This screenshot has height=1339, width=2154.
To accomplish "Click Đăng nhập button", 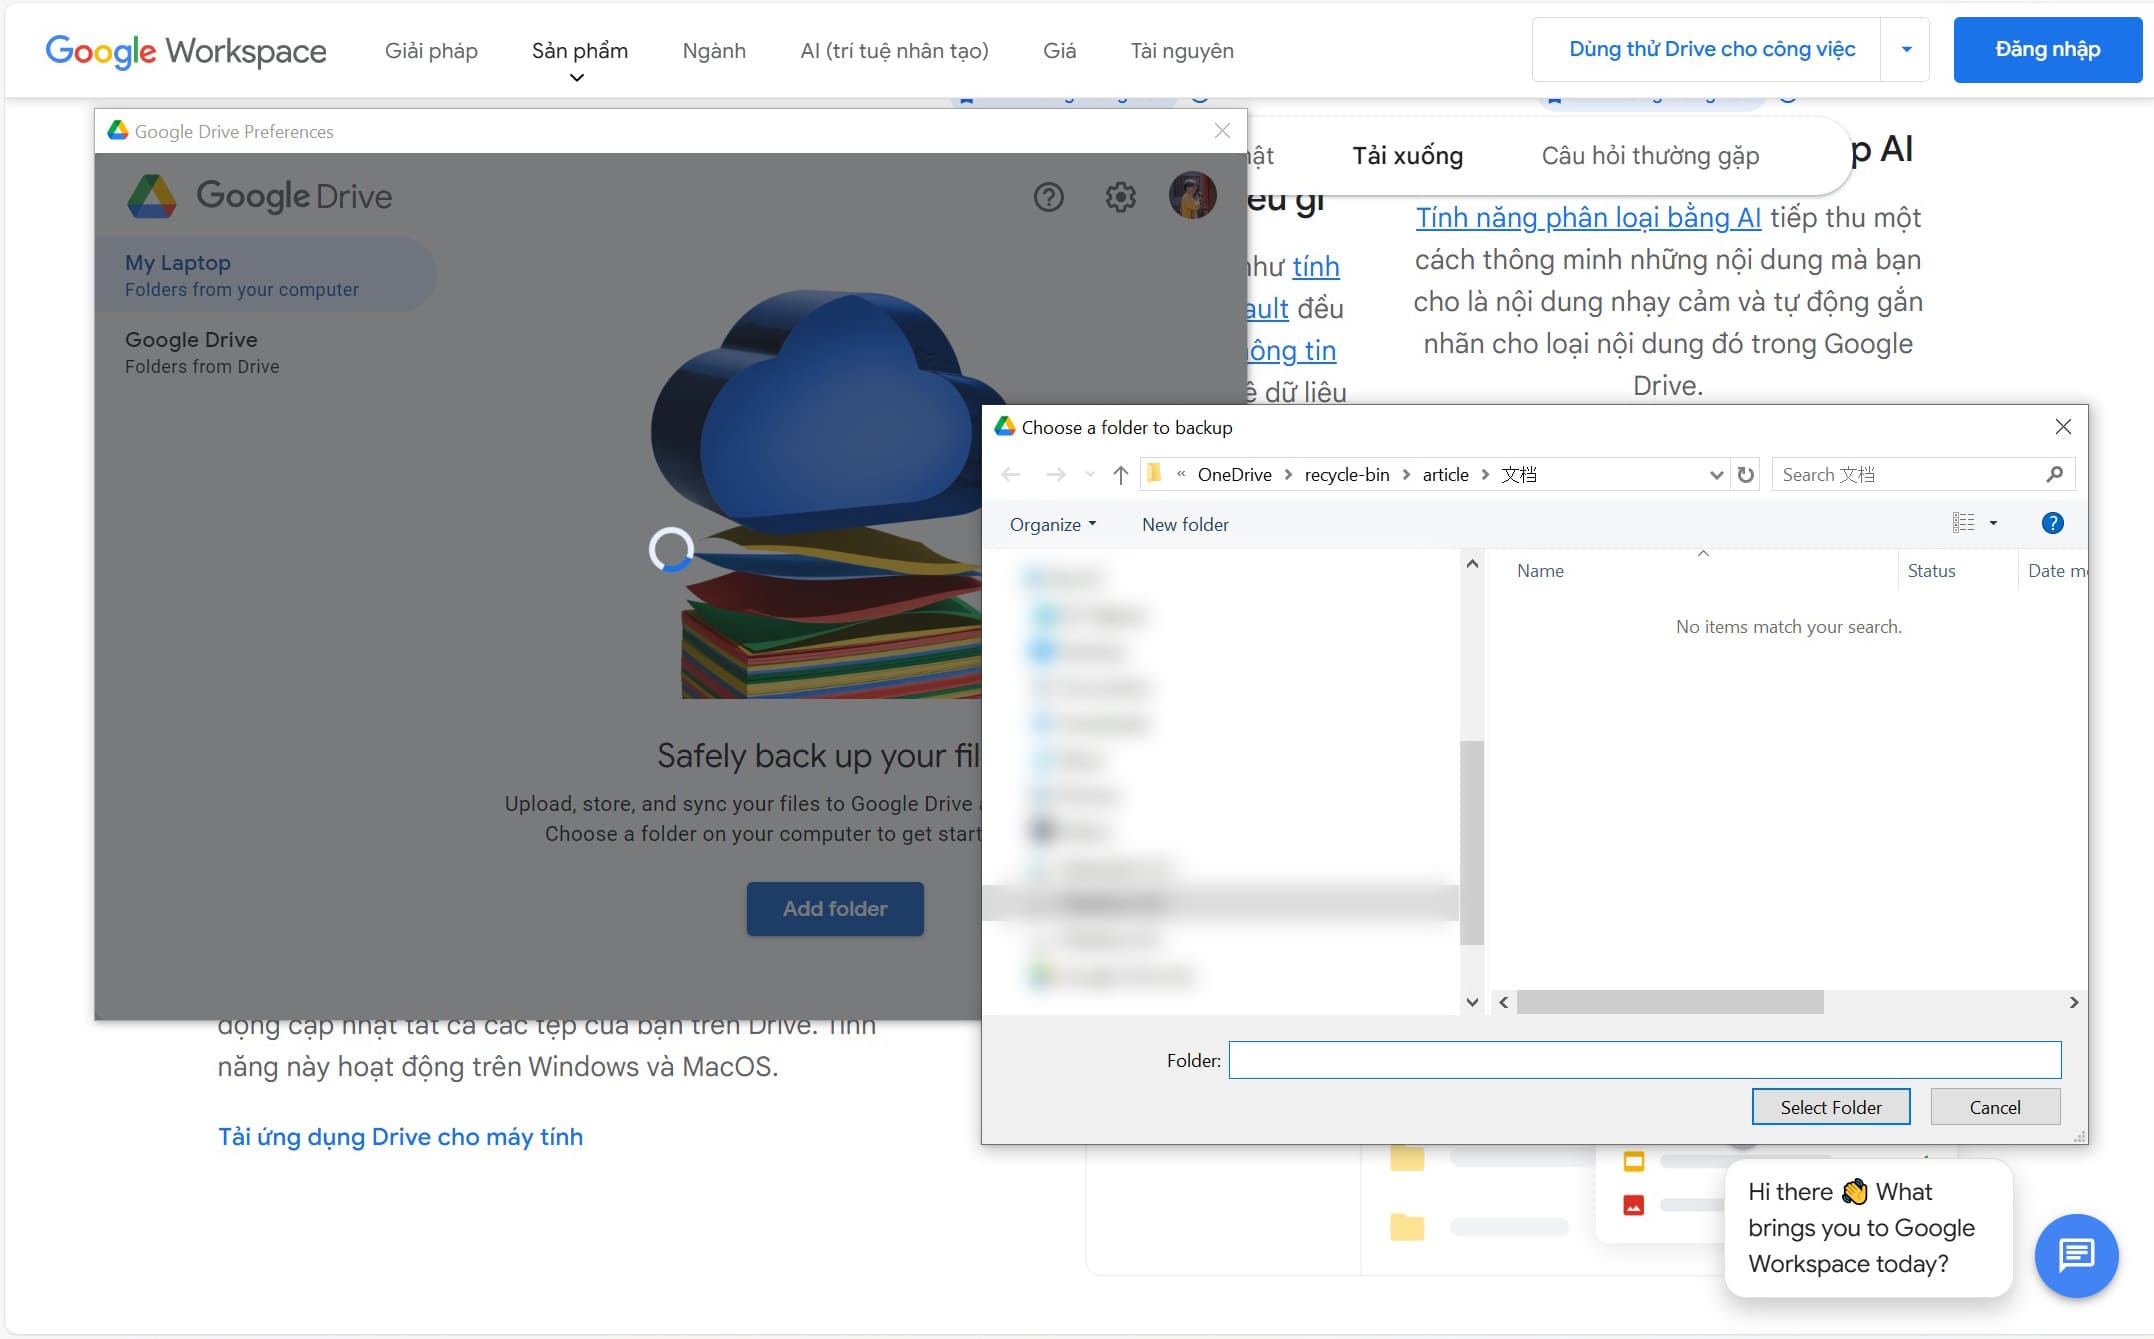I will click(2047, 49).
